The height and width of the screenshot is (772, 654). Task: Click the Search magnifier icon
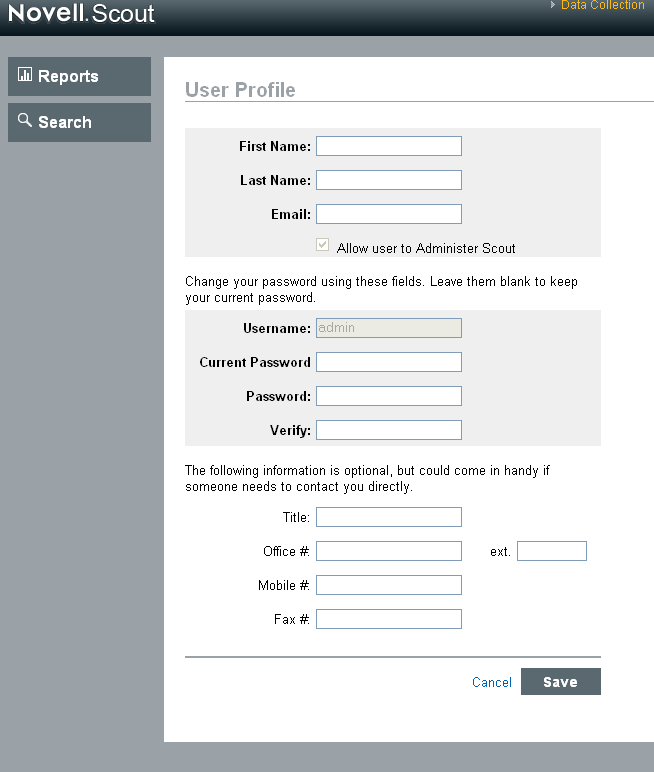coord(25,120)
